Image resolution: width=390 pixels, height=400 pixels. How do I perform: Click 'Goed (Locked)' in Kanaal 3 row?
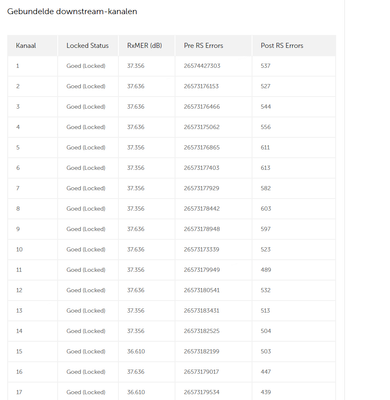point(86,107)
